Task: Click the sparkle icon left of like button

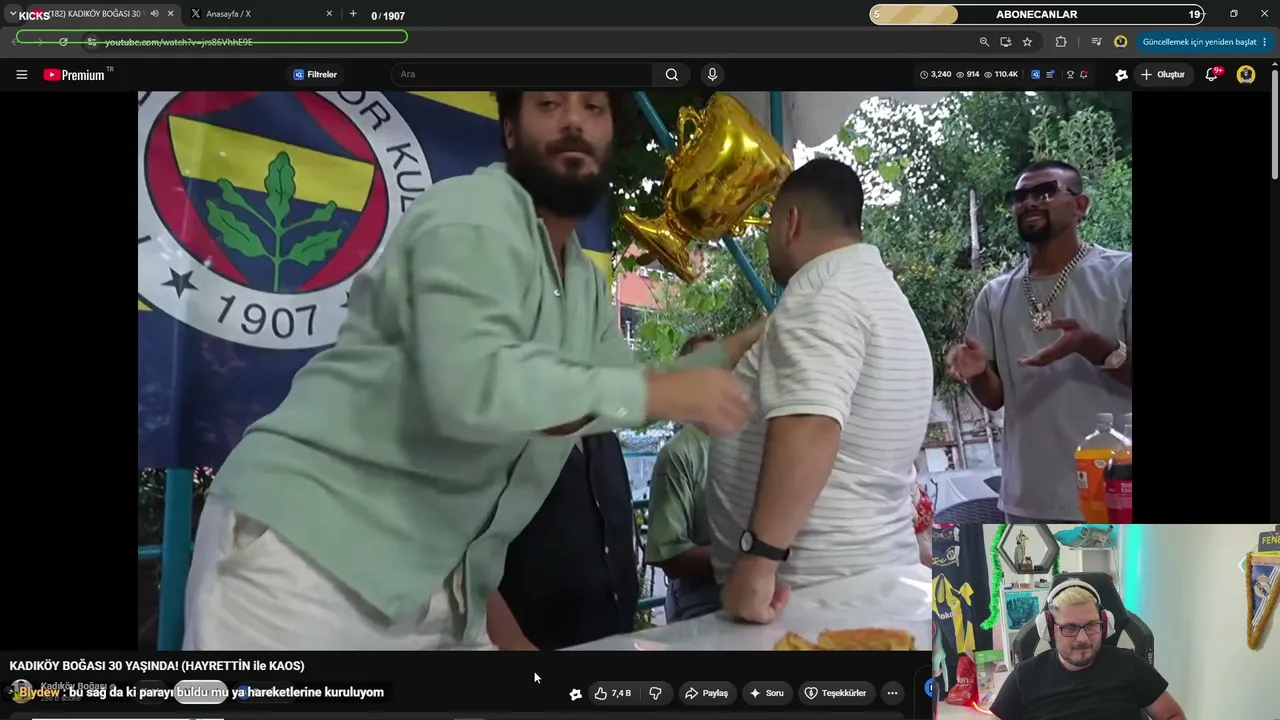Action: (575, 693)
